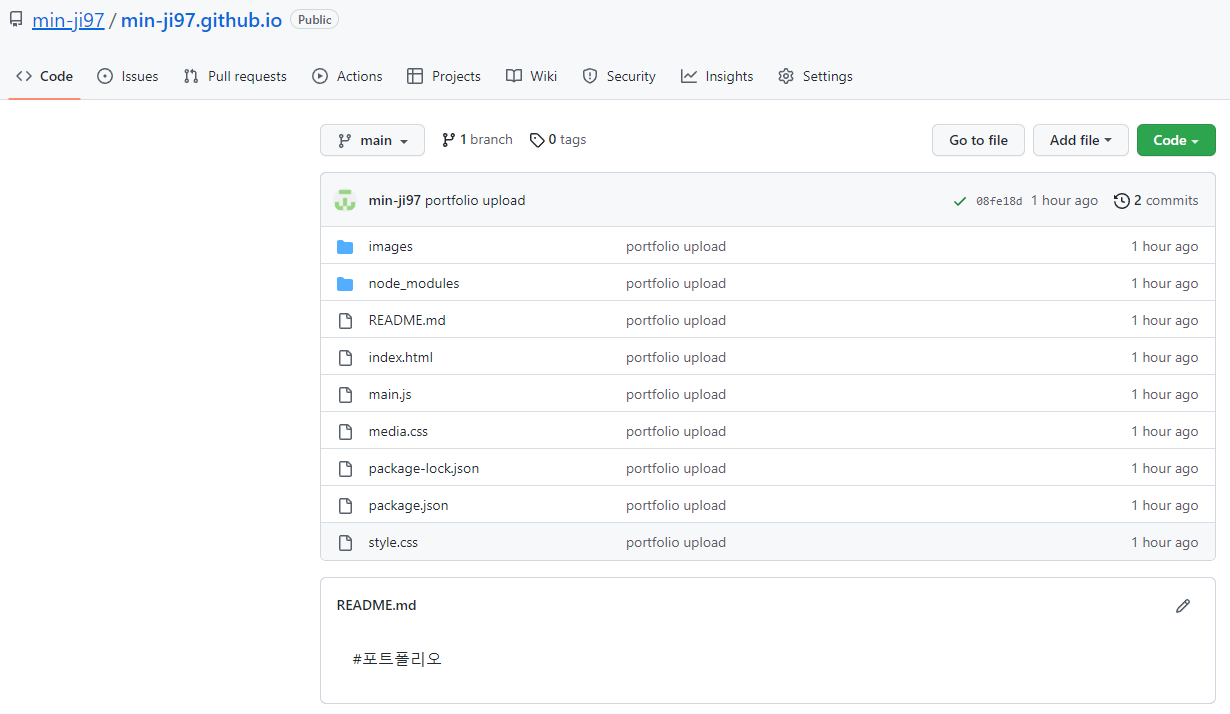The width and height of the screenshot is (1230, 714).
Task: Click the #포트폴리오 readme text
Action: 397,659
